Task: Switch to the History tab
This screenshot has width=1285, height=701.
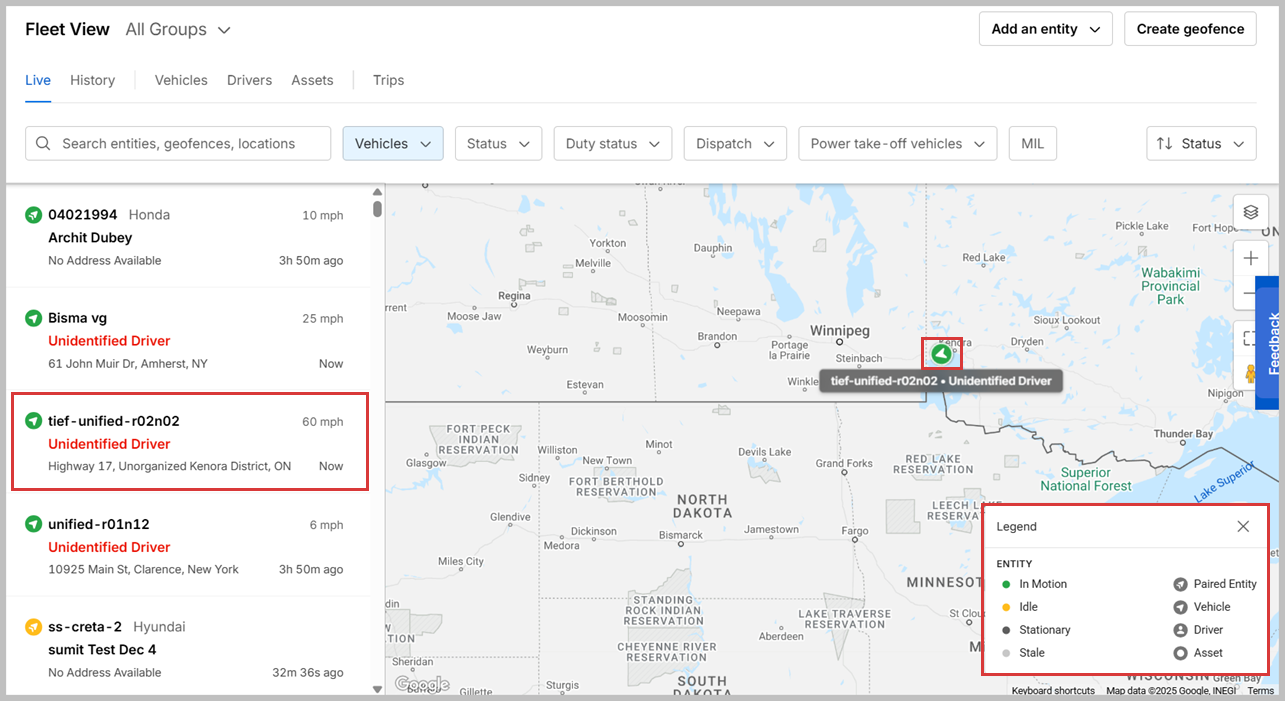Action: 92,80
